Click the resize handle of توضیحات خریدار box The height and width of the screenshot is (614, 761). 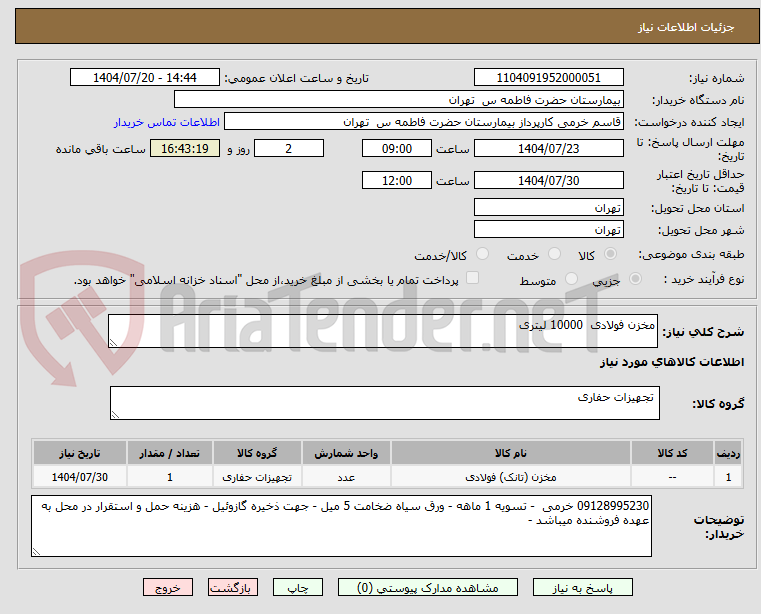pos(36,551)
